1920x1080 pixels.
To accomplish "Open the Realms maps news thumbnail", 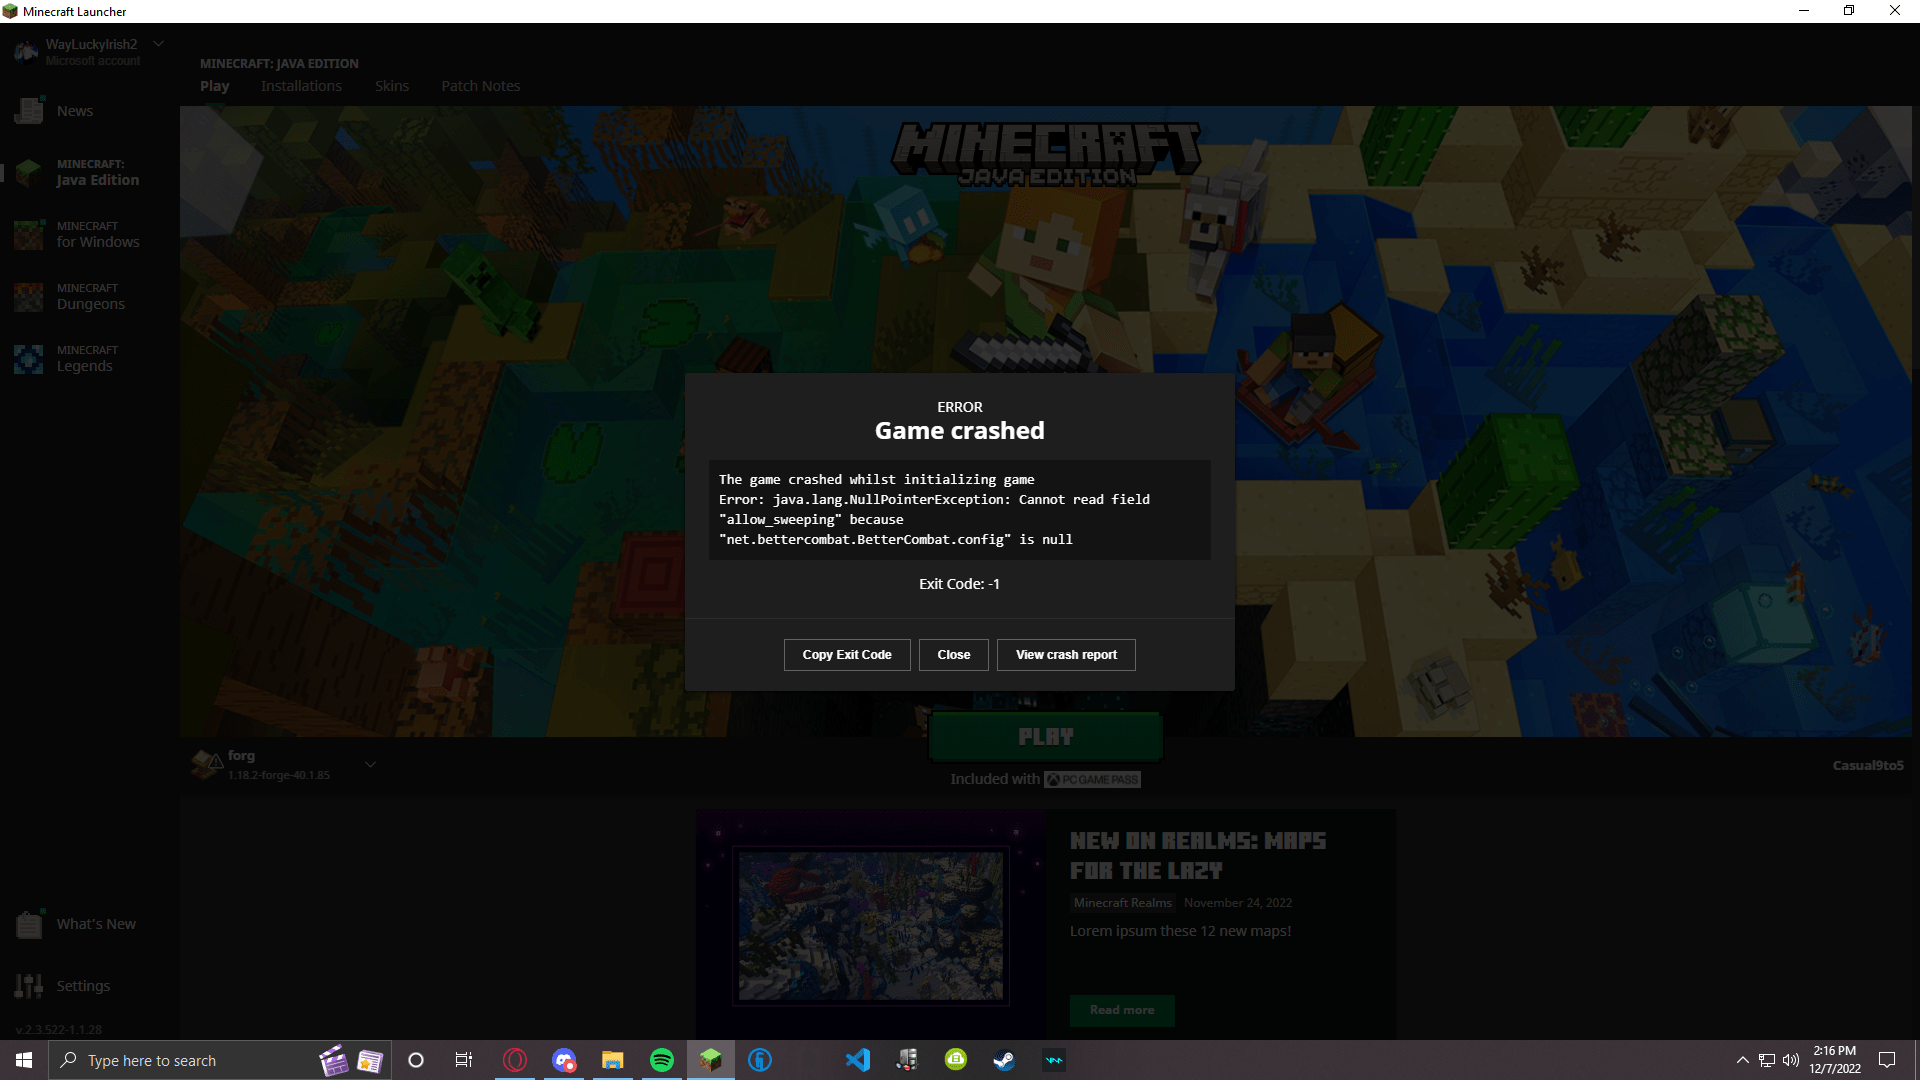I will (871, 925).
